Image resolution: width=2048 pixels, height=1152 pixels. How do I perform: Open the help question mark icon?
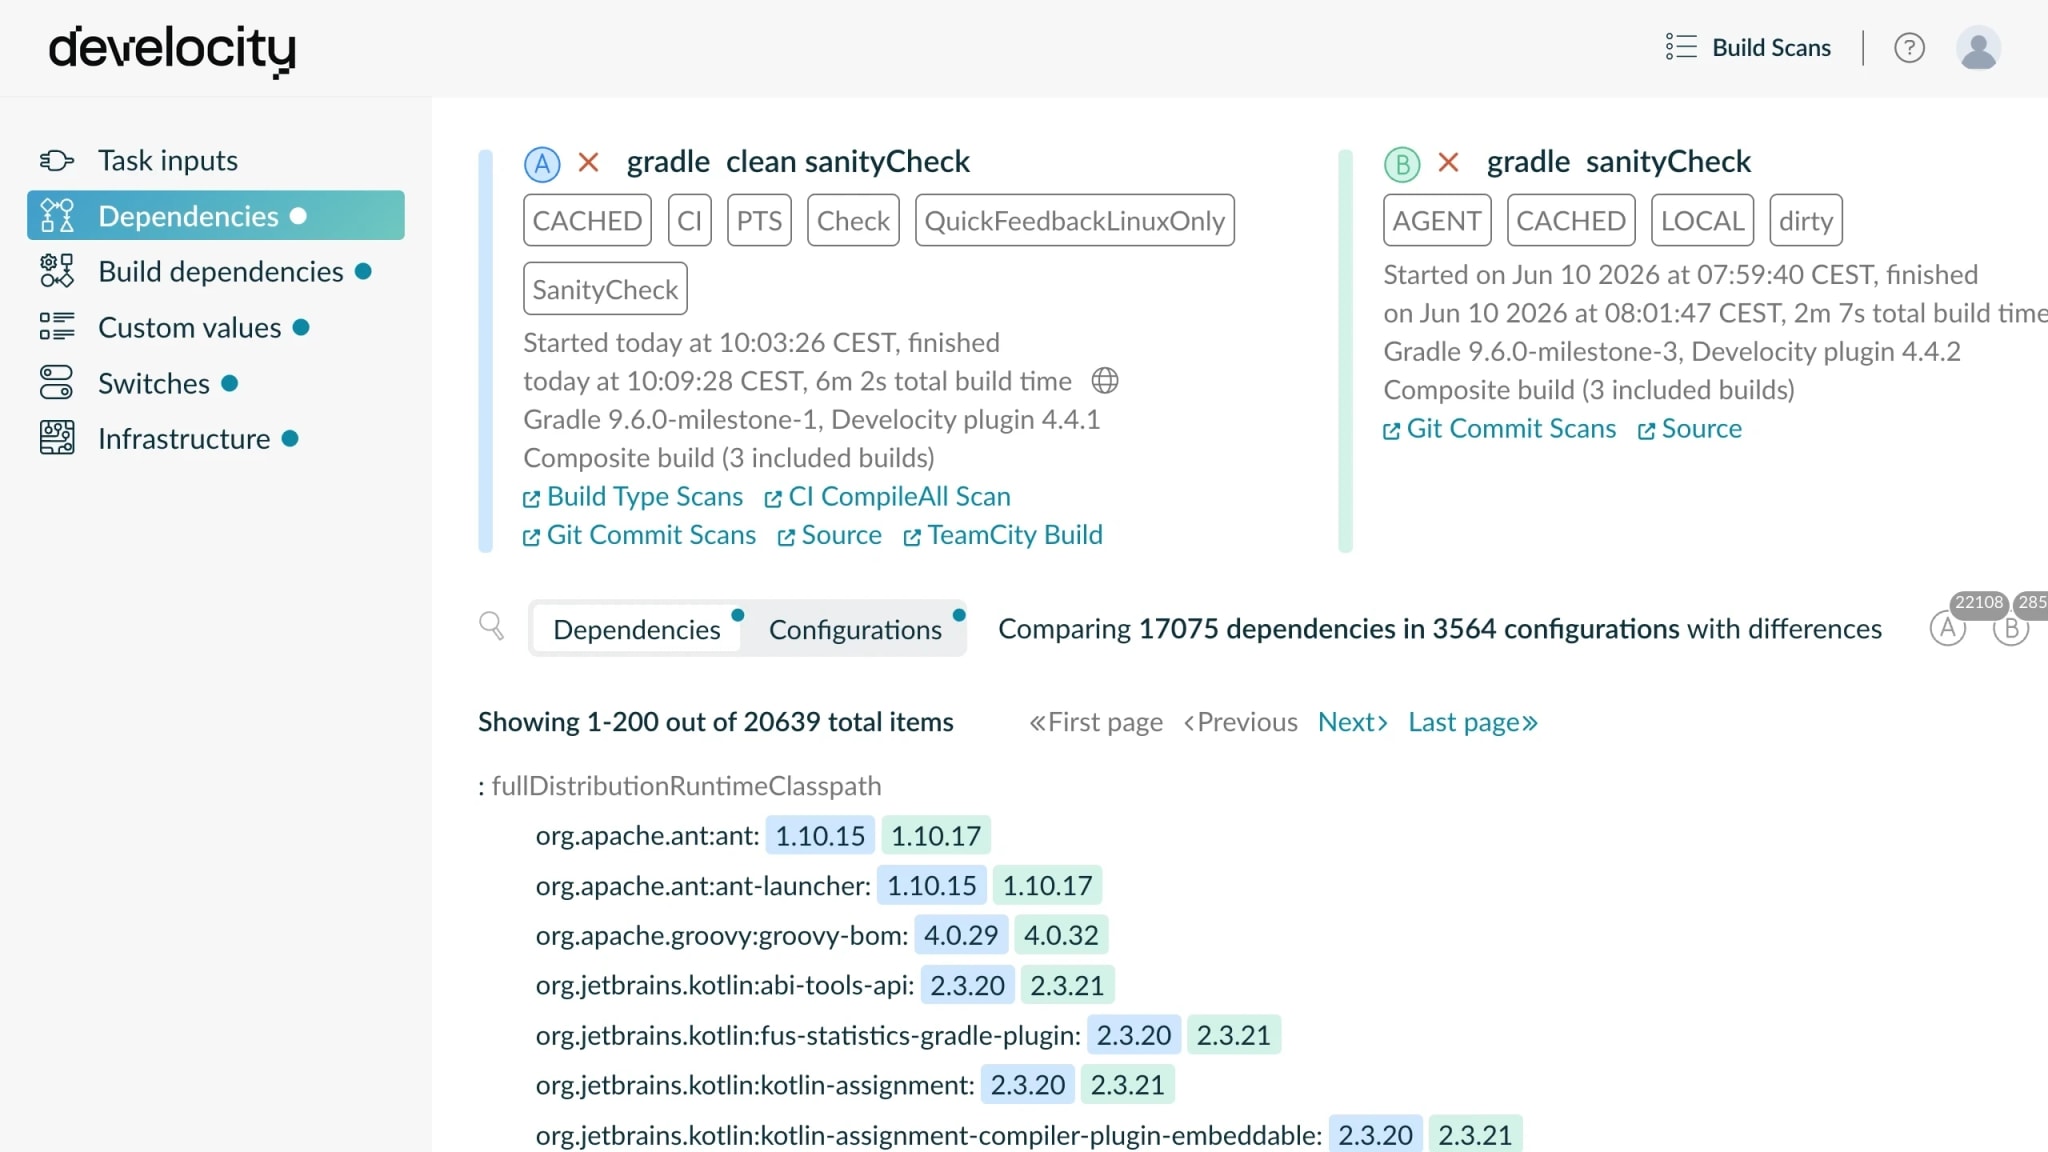[1909, 47]
